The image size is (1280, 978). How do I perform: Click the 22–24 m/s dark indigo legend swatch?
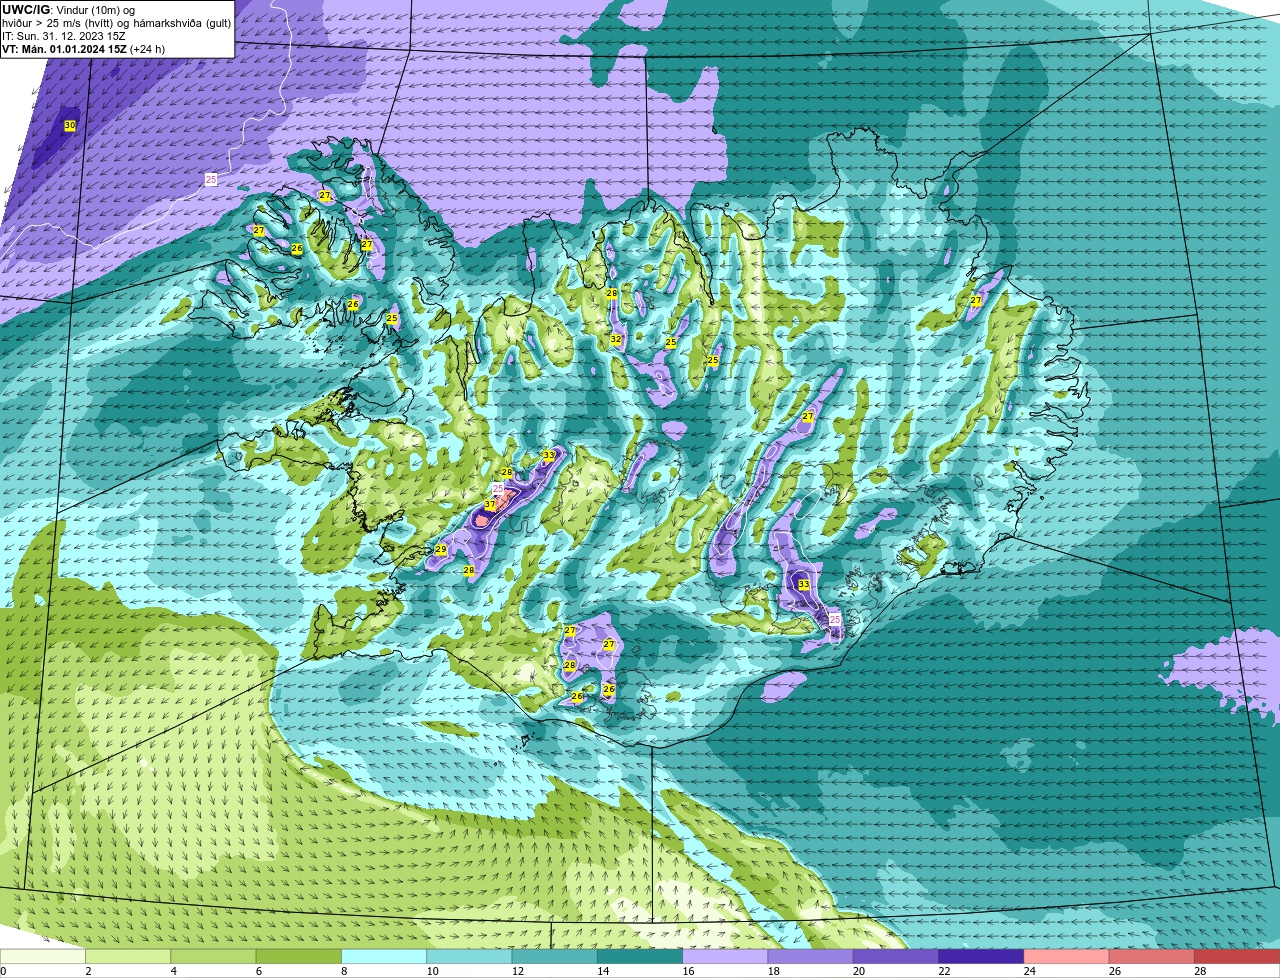982,956
